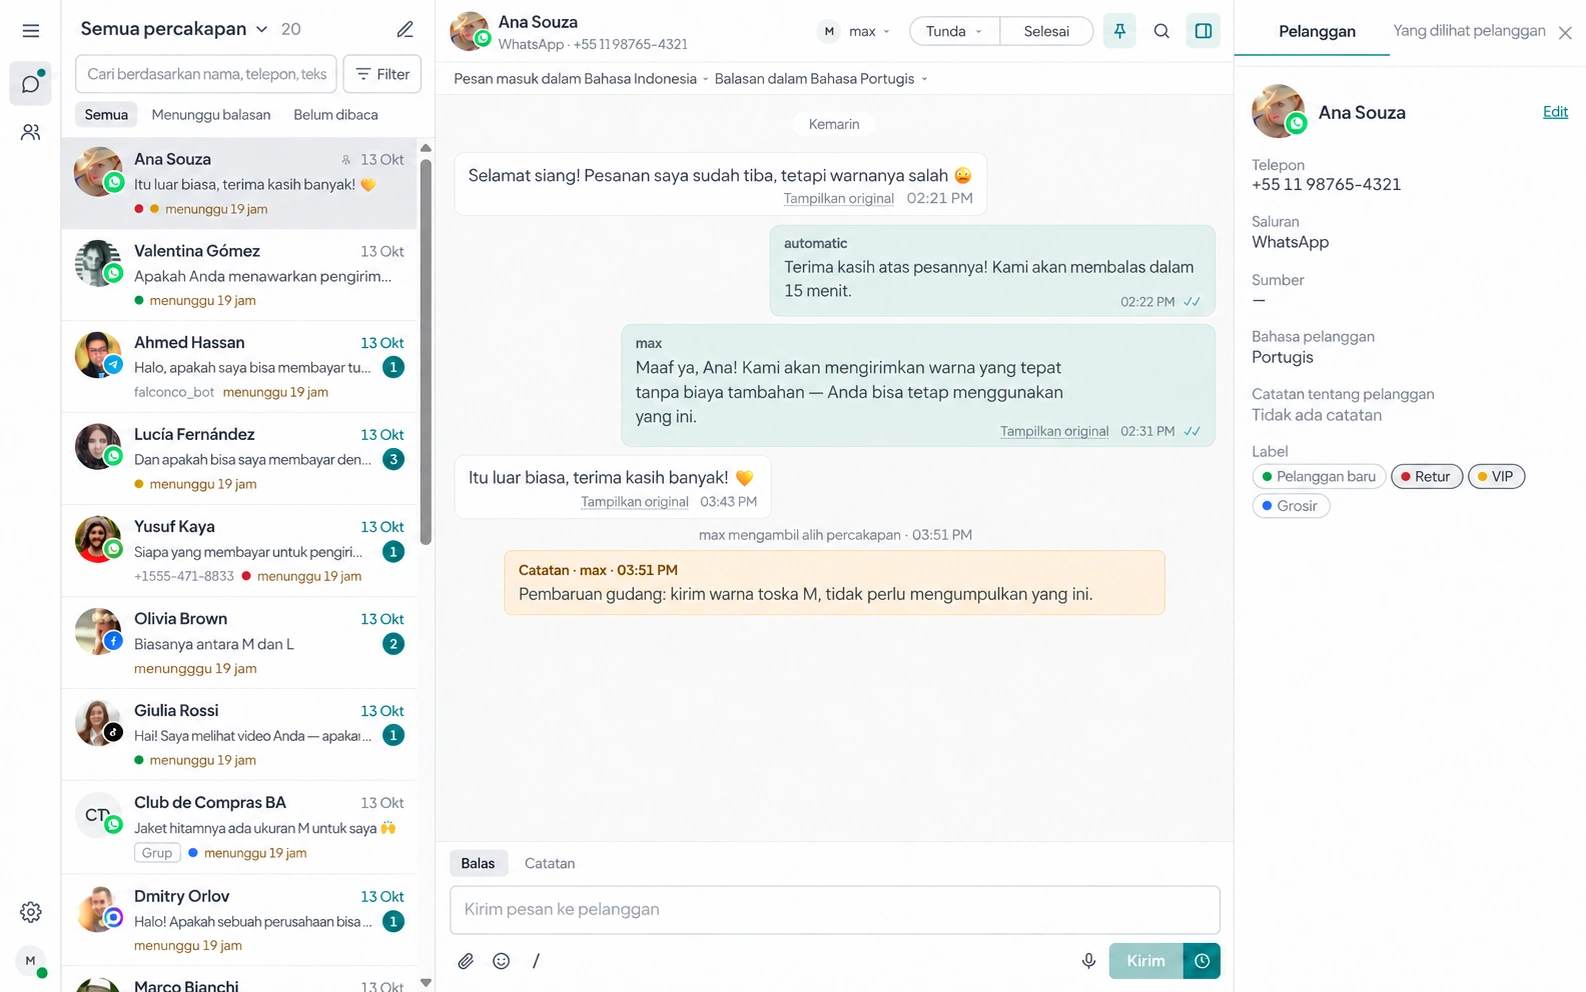Toggle the Grosir label

[1291, 506]
